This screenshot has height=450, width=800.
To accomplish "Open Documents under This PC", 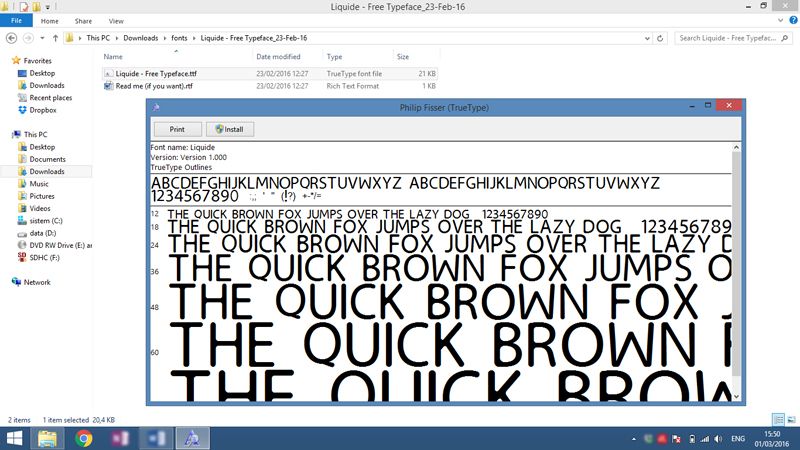I will coord(47,159).
